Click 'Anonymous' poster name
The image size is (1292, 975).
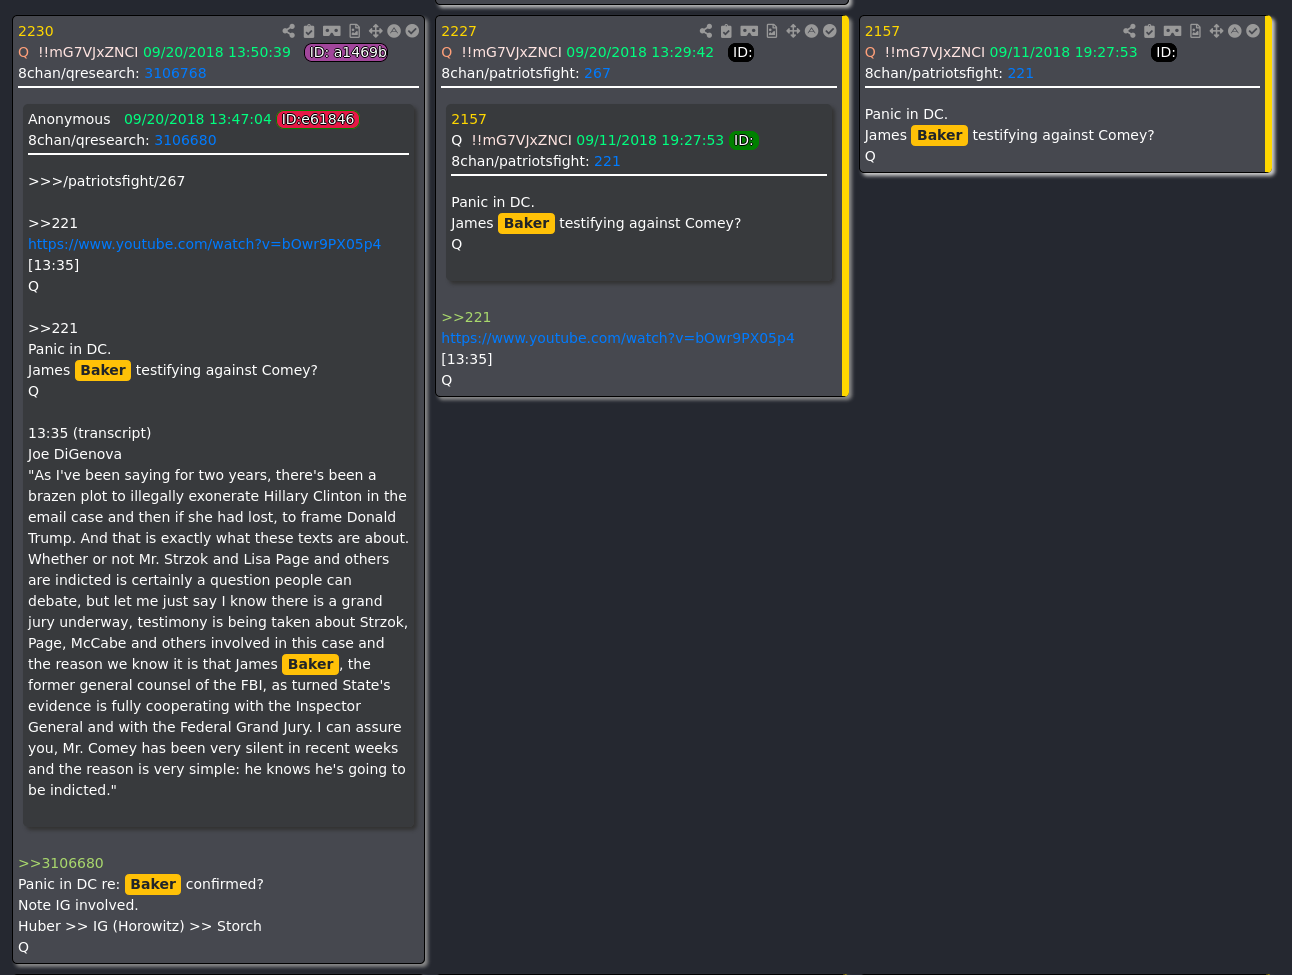69,119
